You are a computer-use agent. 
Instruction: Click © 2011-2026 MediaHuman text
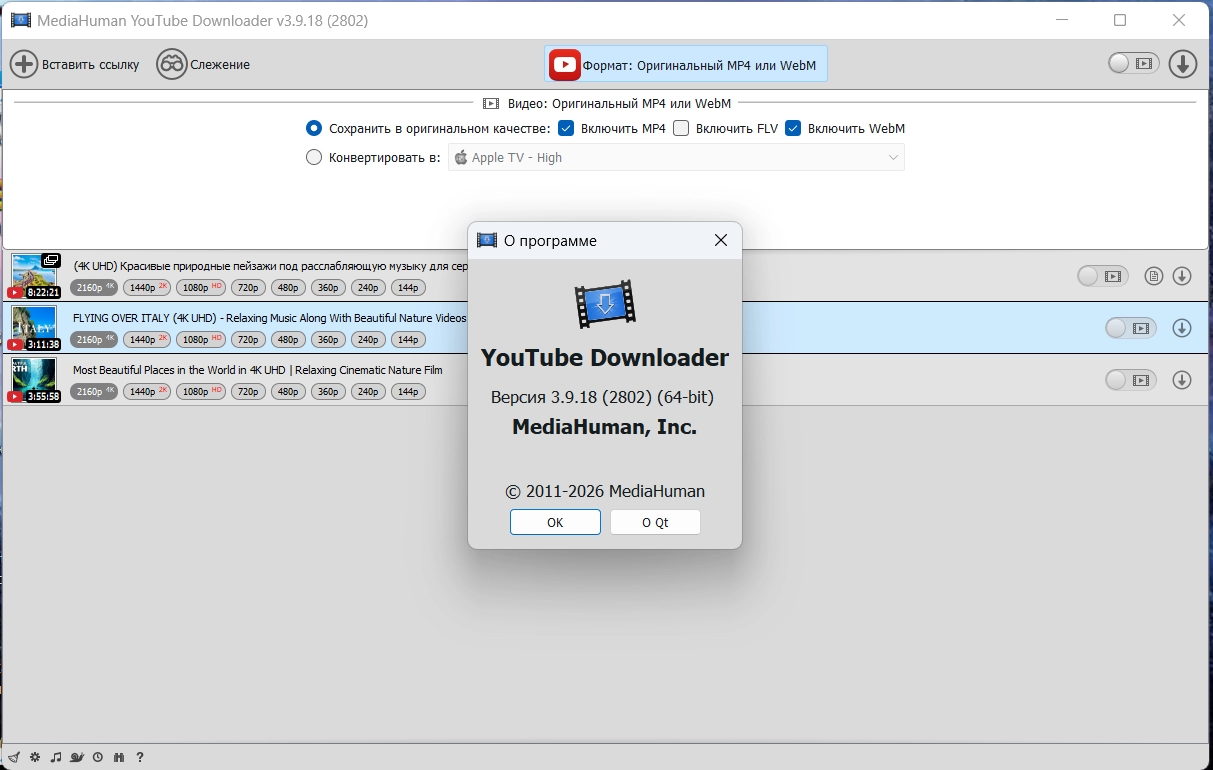(605, 491)
